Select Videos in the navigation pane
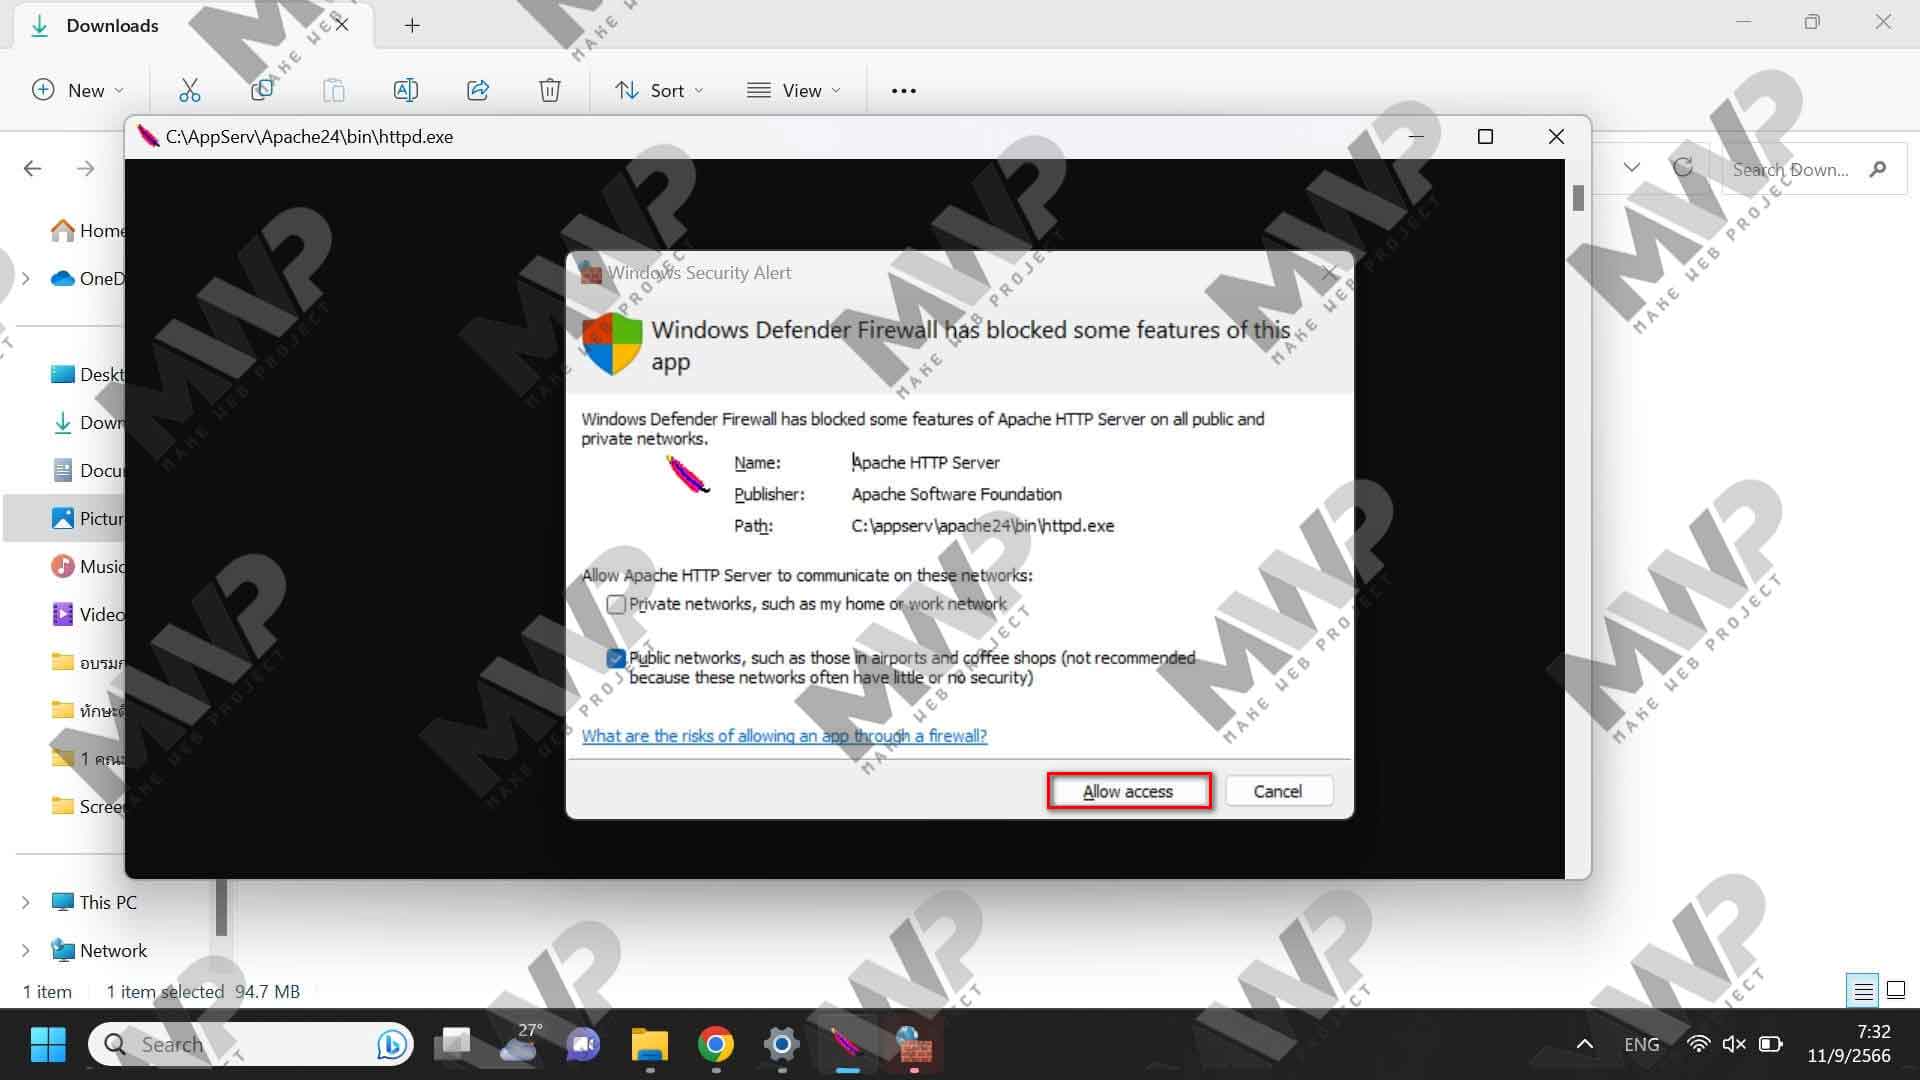This screenshot has height=1080, width=1920. (88, 614)
